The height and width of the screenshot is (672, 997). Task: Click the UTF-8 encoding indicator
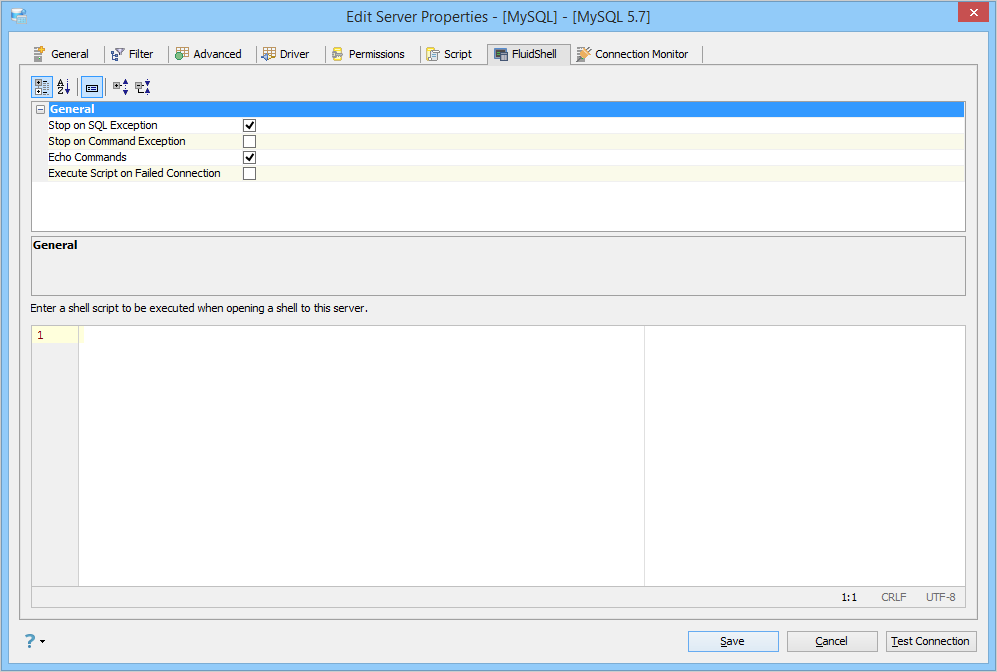[940, 597]
